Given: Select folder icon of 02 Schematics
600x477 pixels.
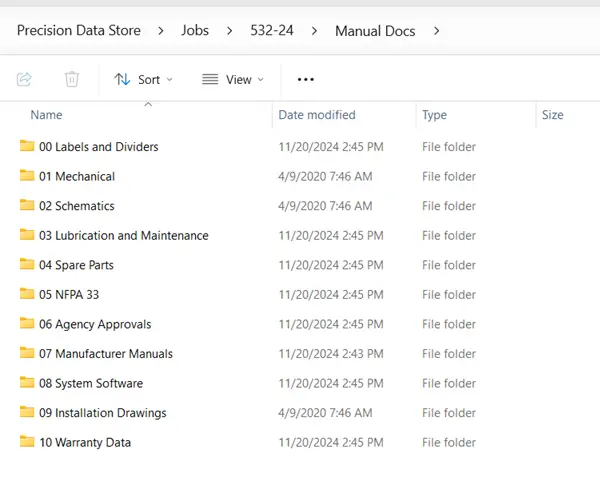Looking at the screenshot, I should 27,205.
